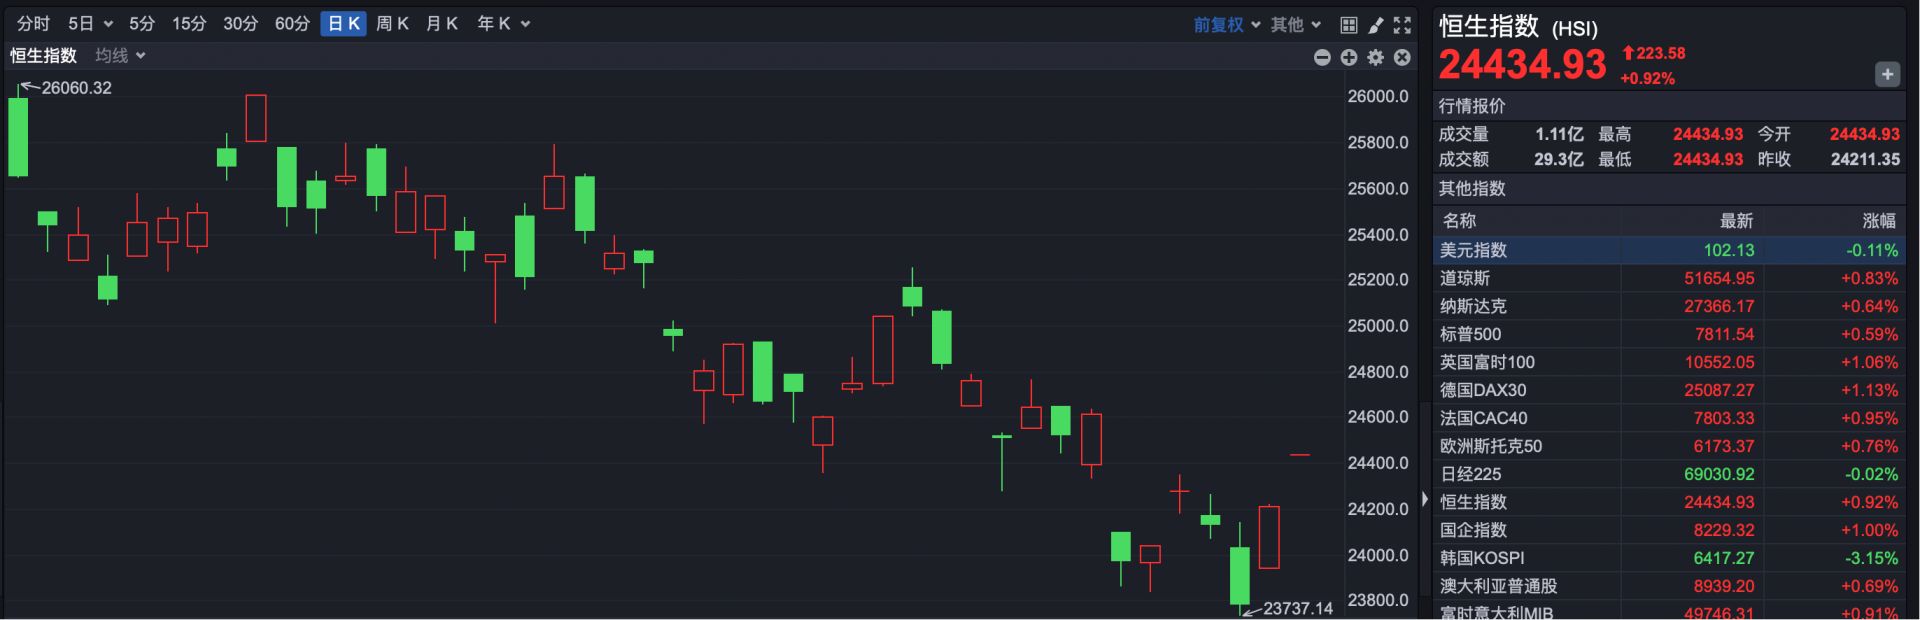Click +223.58 price change value
This screenshot has height=620, width=1920.
tap(1654, 53)
